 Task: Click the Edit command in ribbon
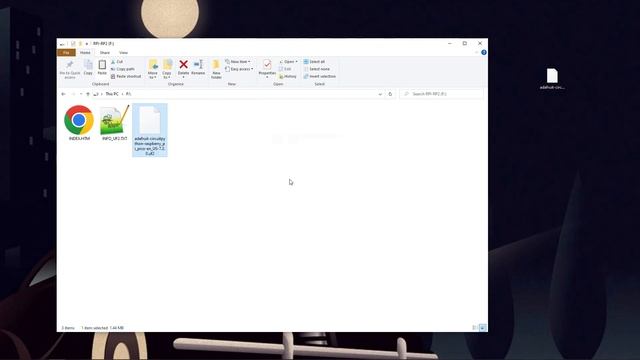285,69
